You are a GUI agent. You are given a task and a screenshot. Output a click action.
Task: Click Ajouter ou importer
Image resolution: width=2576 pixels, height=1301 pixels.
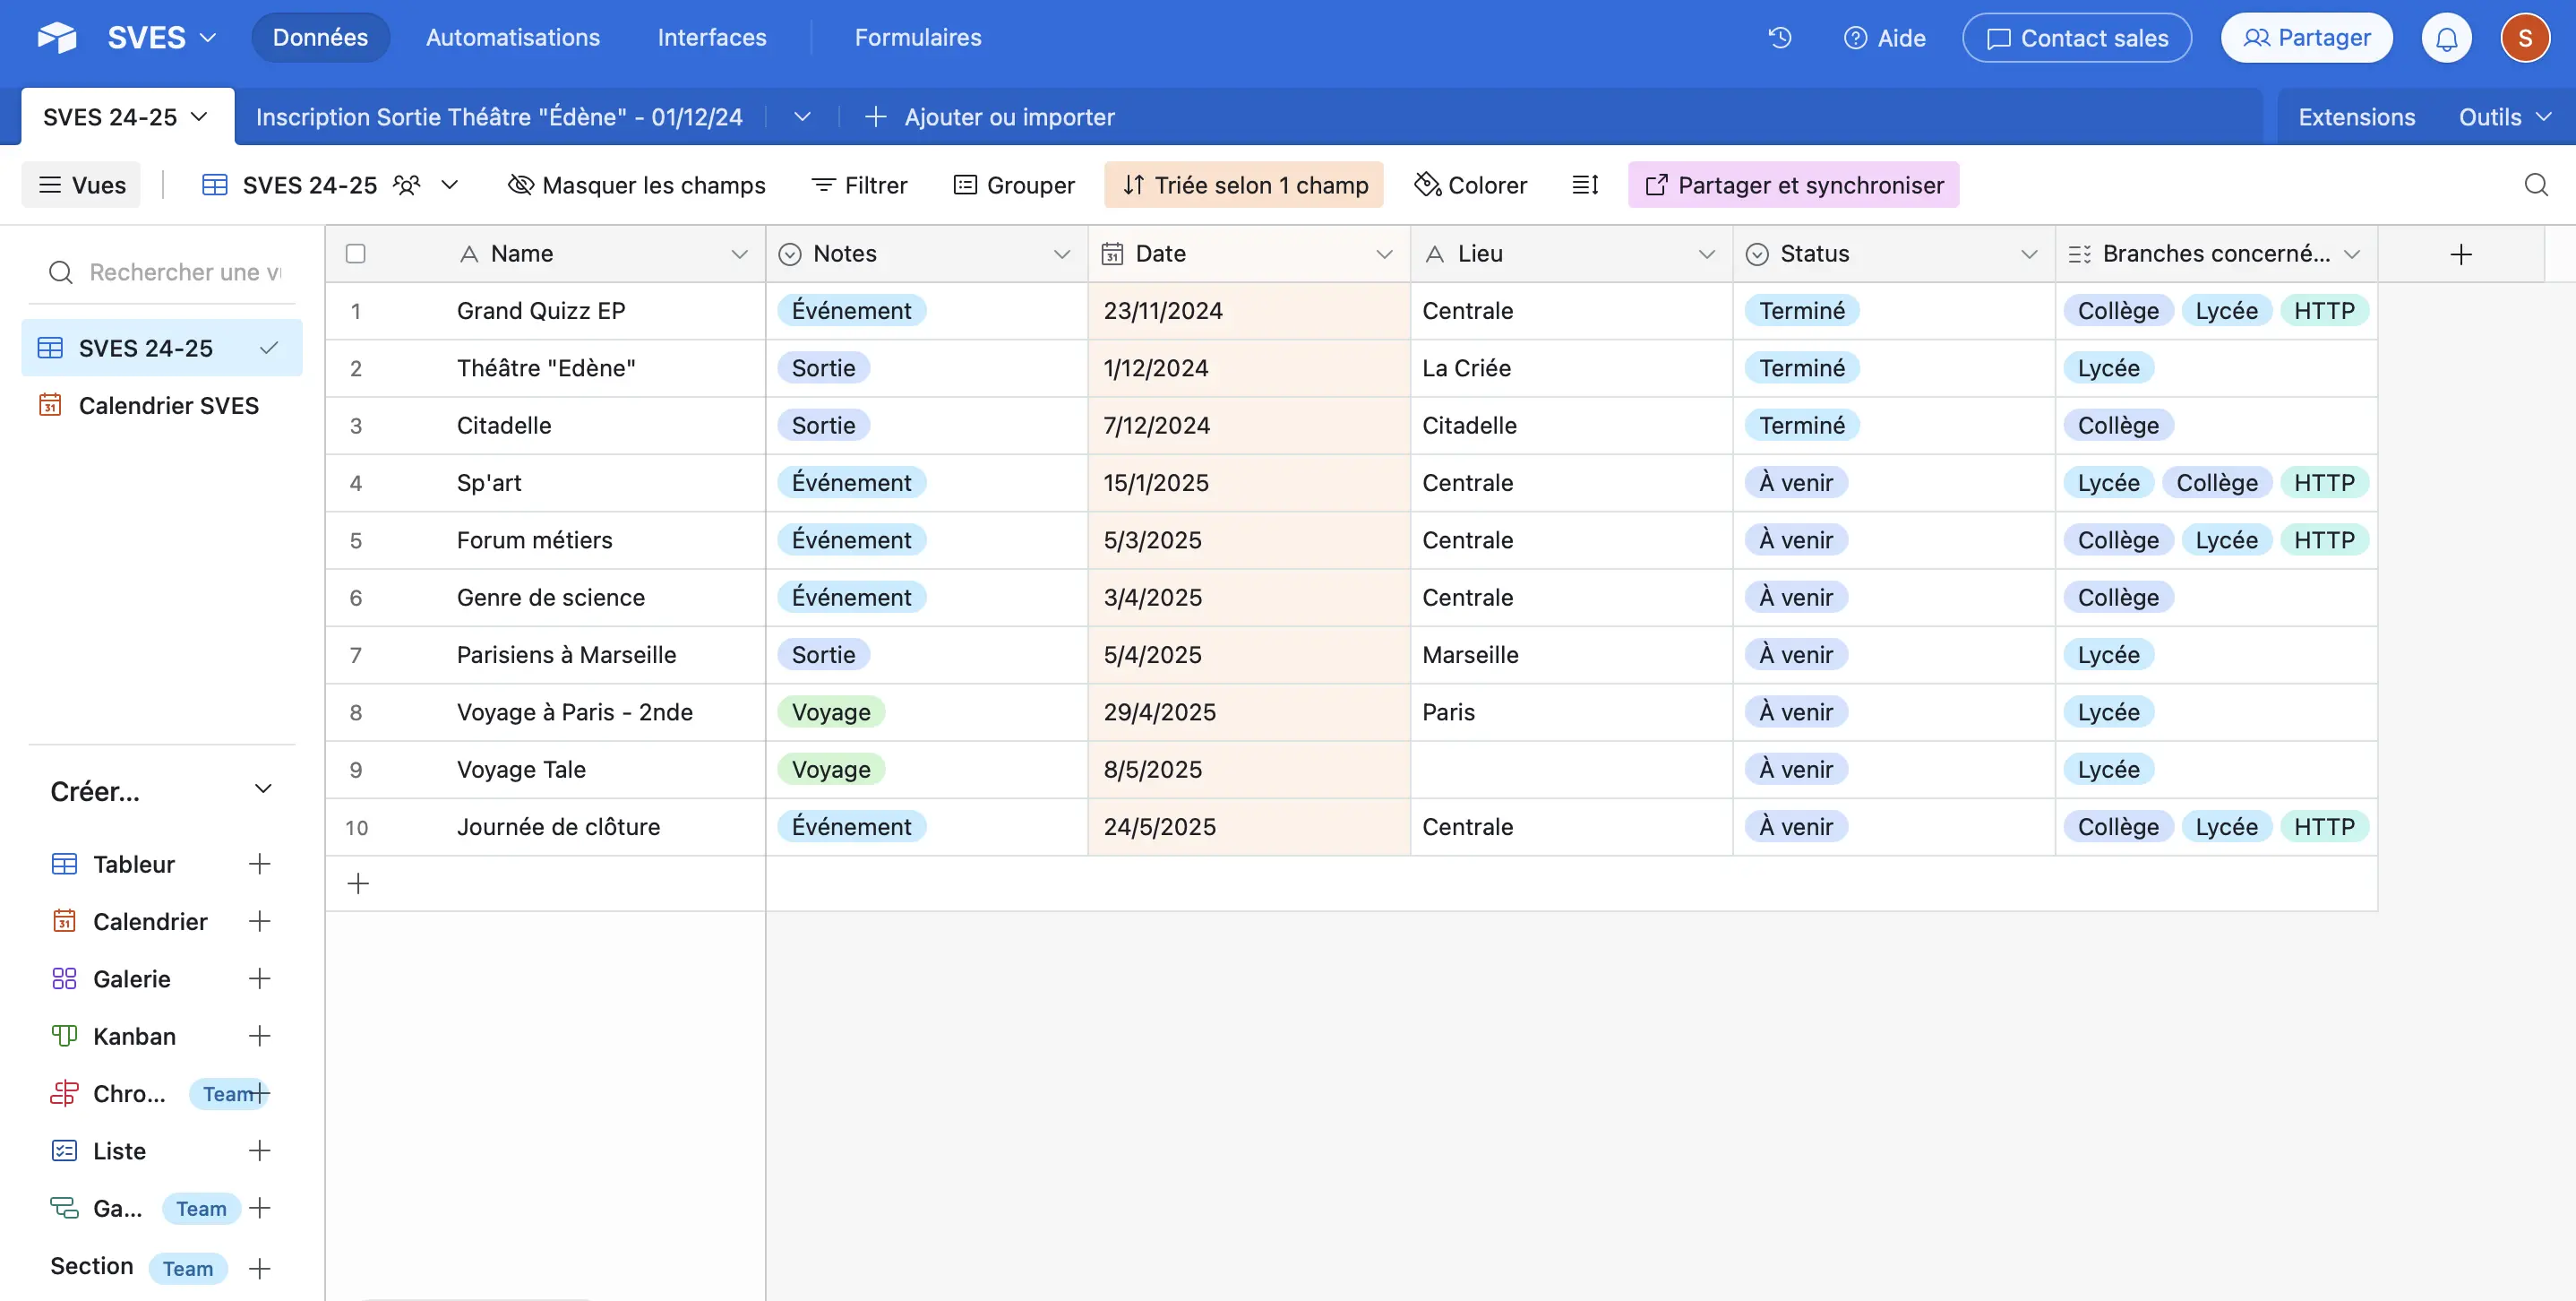pyautogui.click(x=989, y=117)
